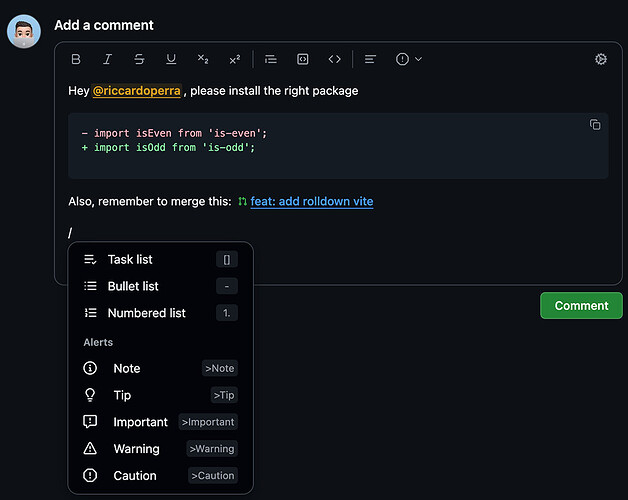Open the text alignment toolbar option
This screenshot has height=500, width=628.
(x=370, y=59)
